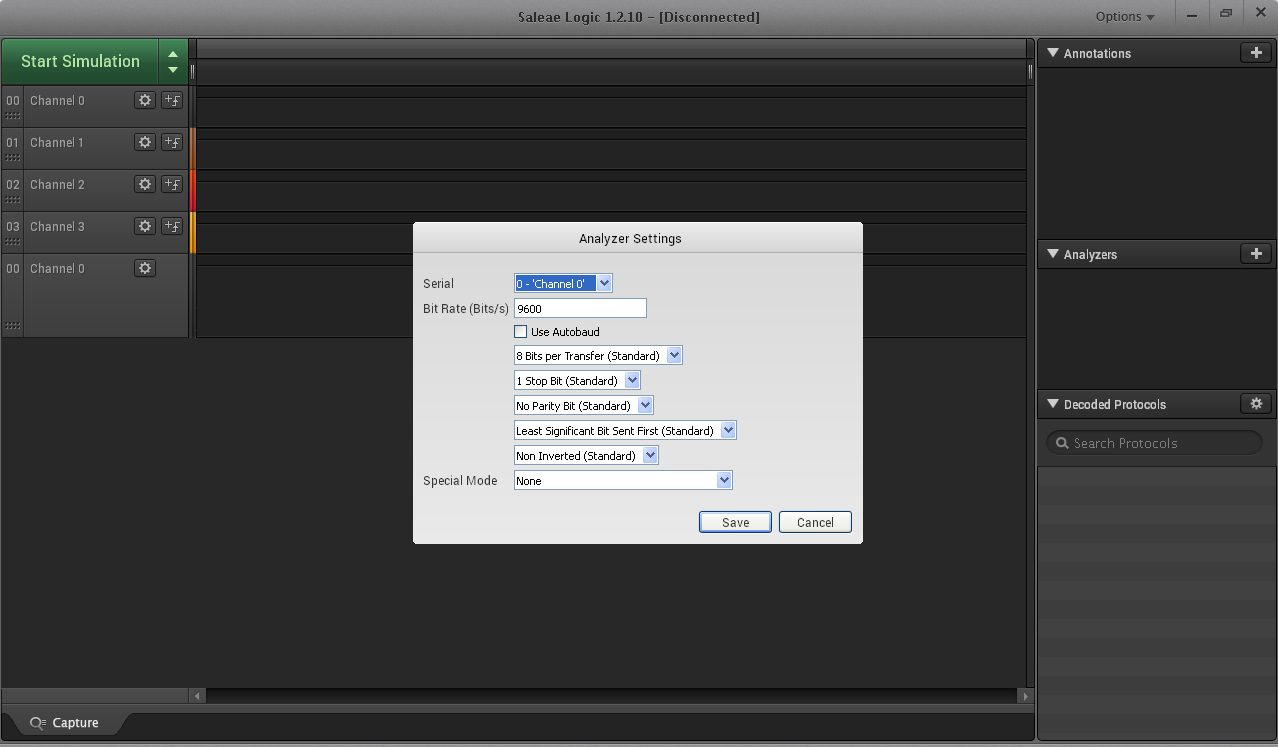
Task: Set trigger for Channel 0 first row
Action: tap(172, 100)
